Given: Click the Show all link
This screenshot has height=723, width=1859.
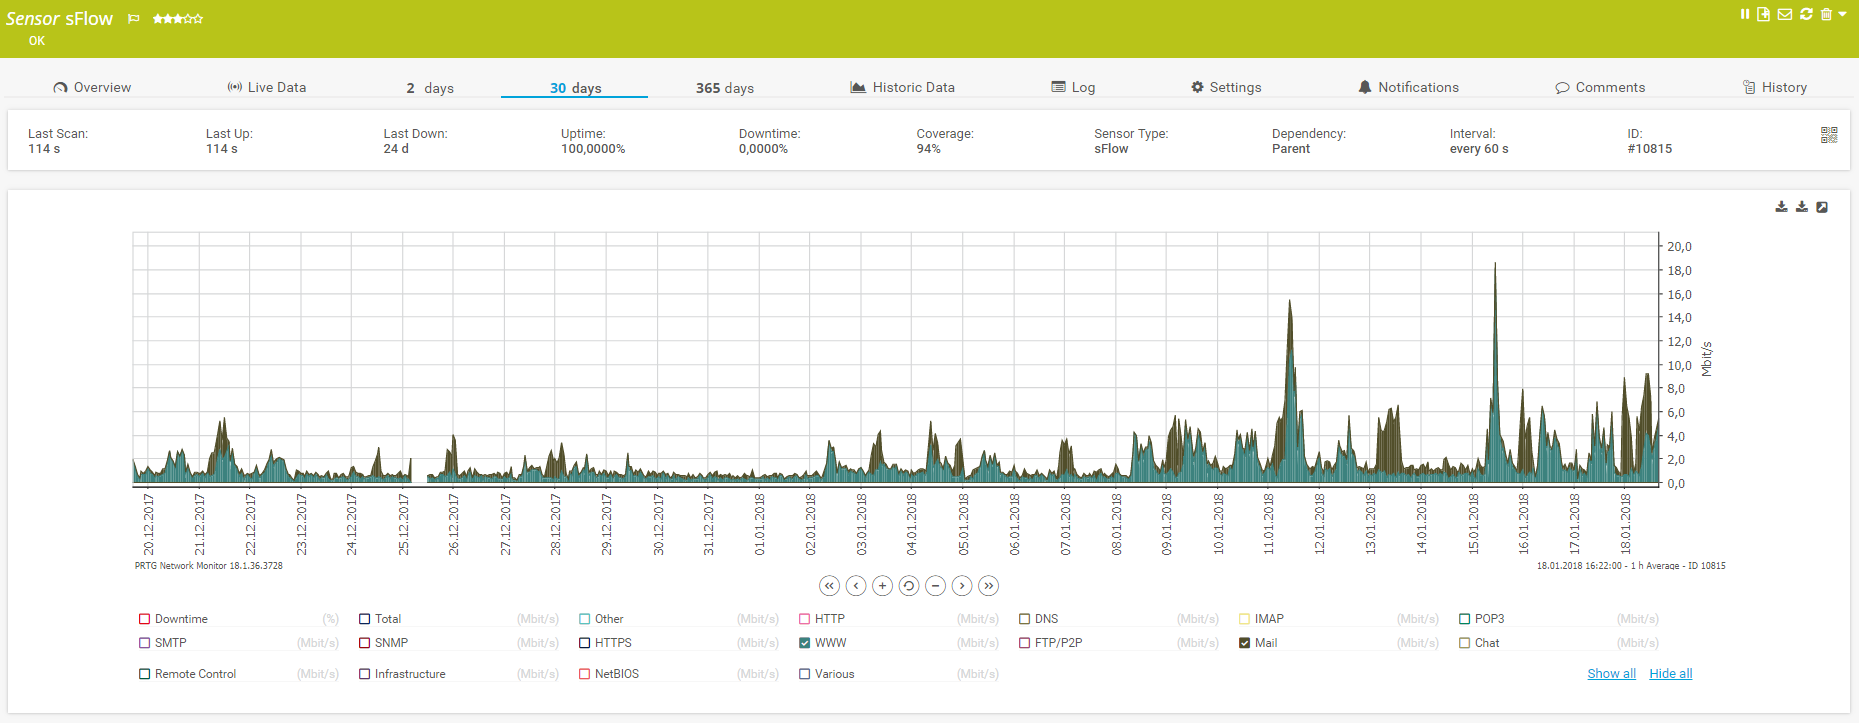Looking at the screenshot, I should click(1611, 674).
